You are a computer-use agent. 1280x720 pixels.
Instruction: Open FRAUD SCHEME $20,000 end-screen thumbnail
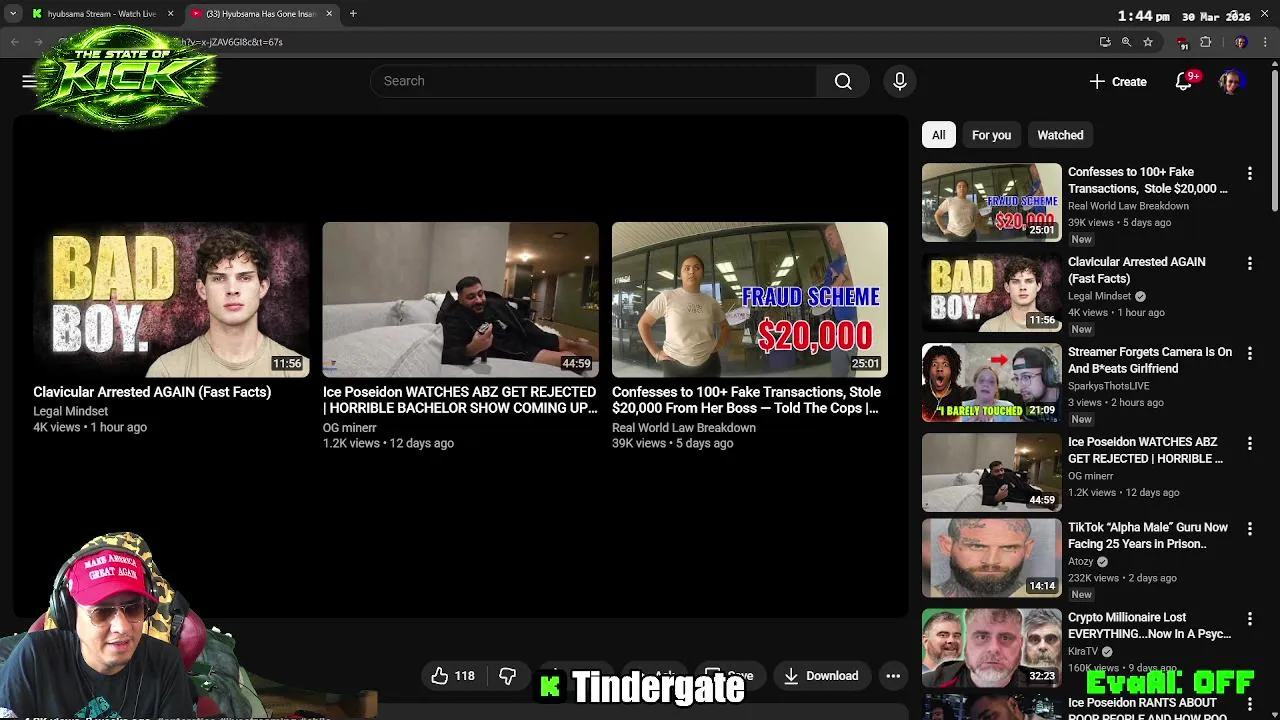[749, 299]
